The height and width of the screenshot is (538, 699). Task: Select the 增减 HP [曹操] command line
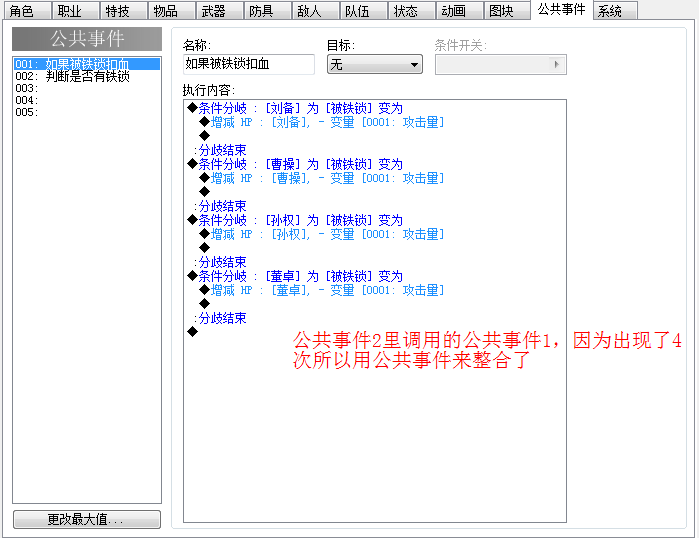pos(322,178)
